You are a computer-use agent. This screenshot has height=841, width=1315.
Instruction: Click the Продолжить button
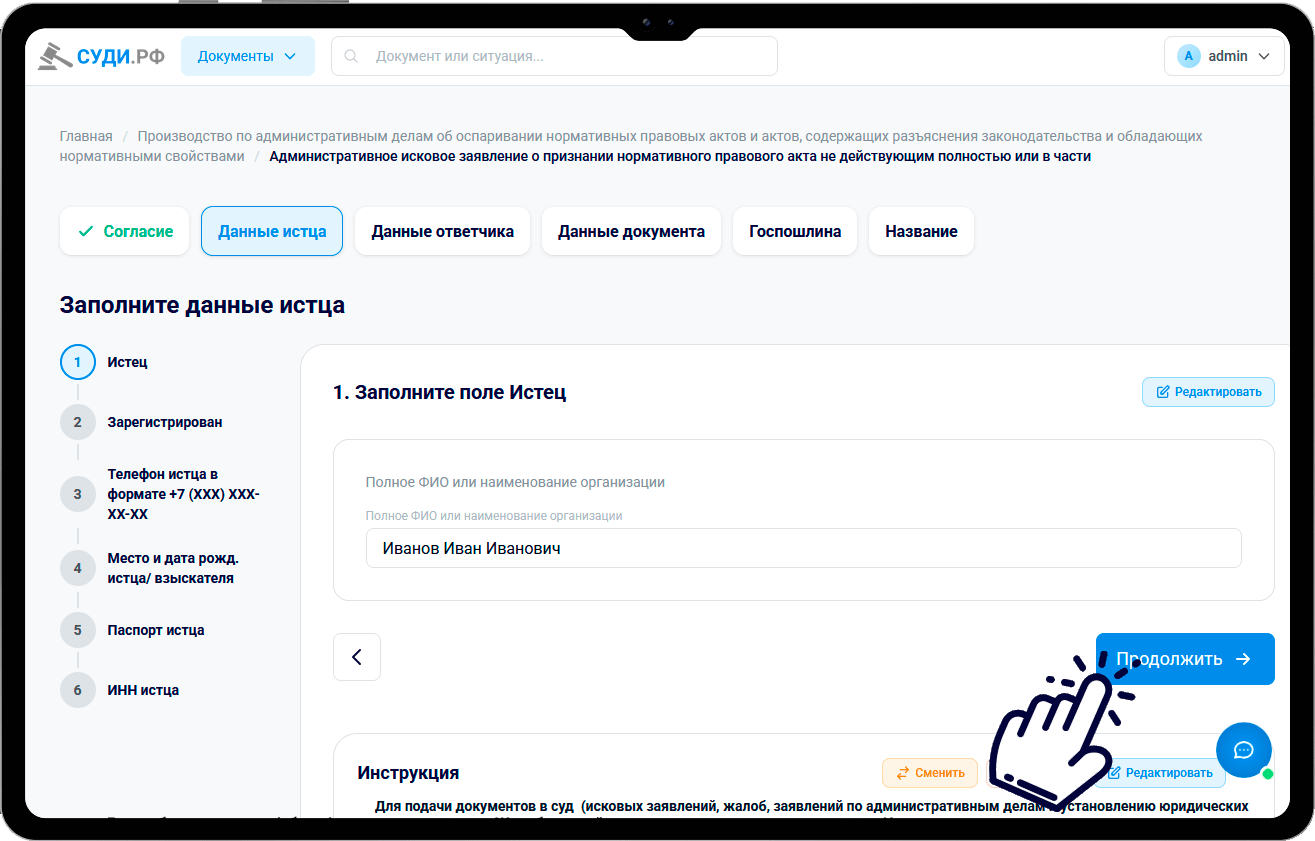click(1184, 658)
